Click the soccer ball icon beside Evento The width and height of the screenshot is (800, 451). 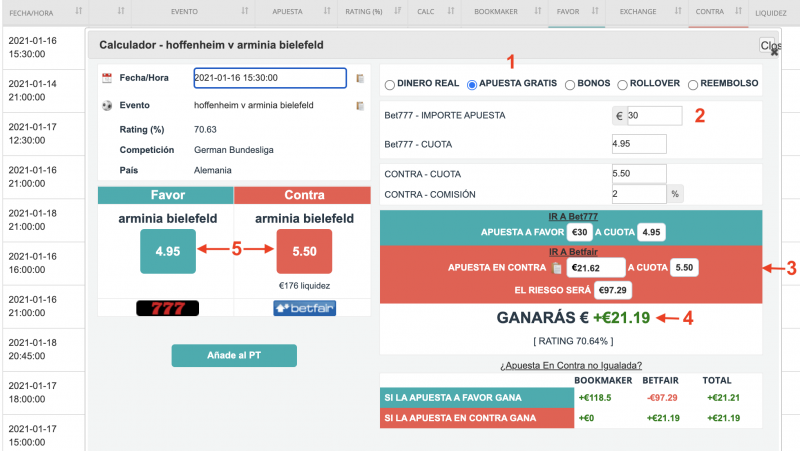pyautogui.click(x=108, y=105)
